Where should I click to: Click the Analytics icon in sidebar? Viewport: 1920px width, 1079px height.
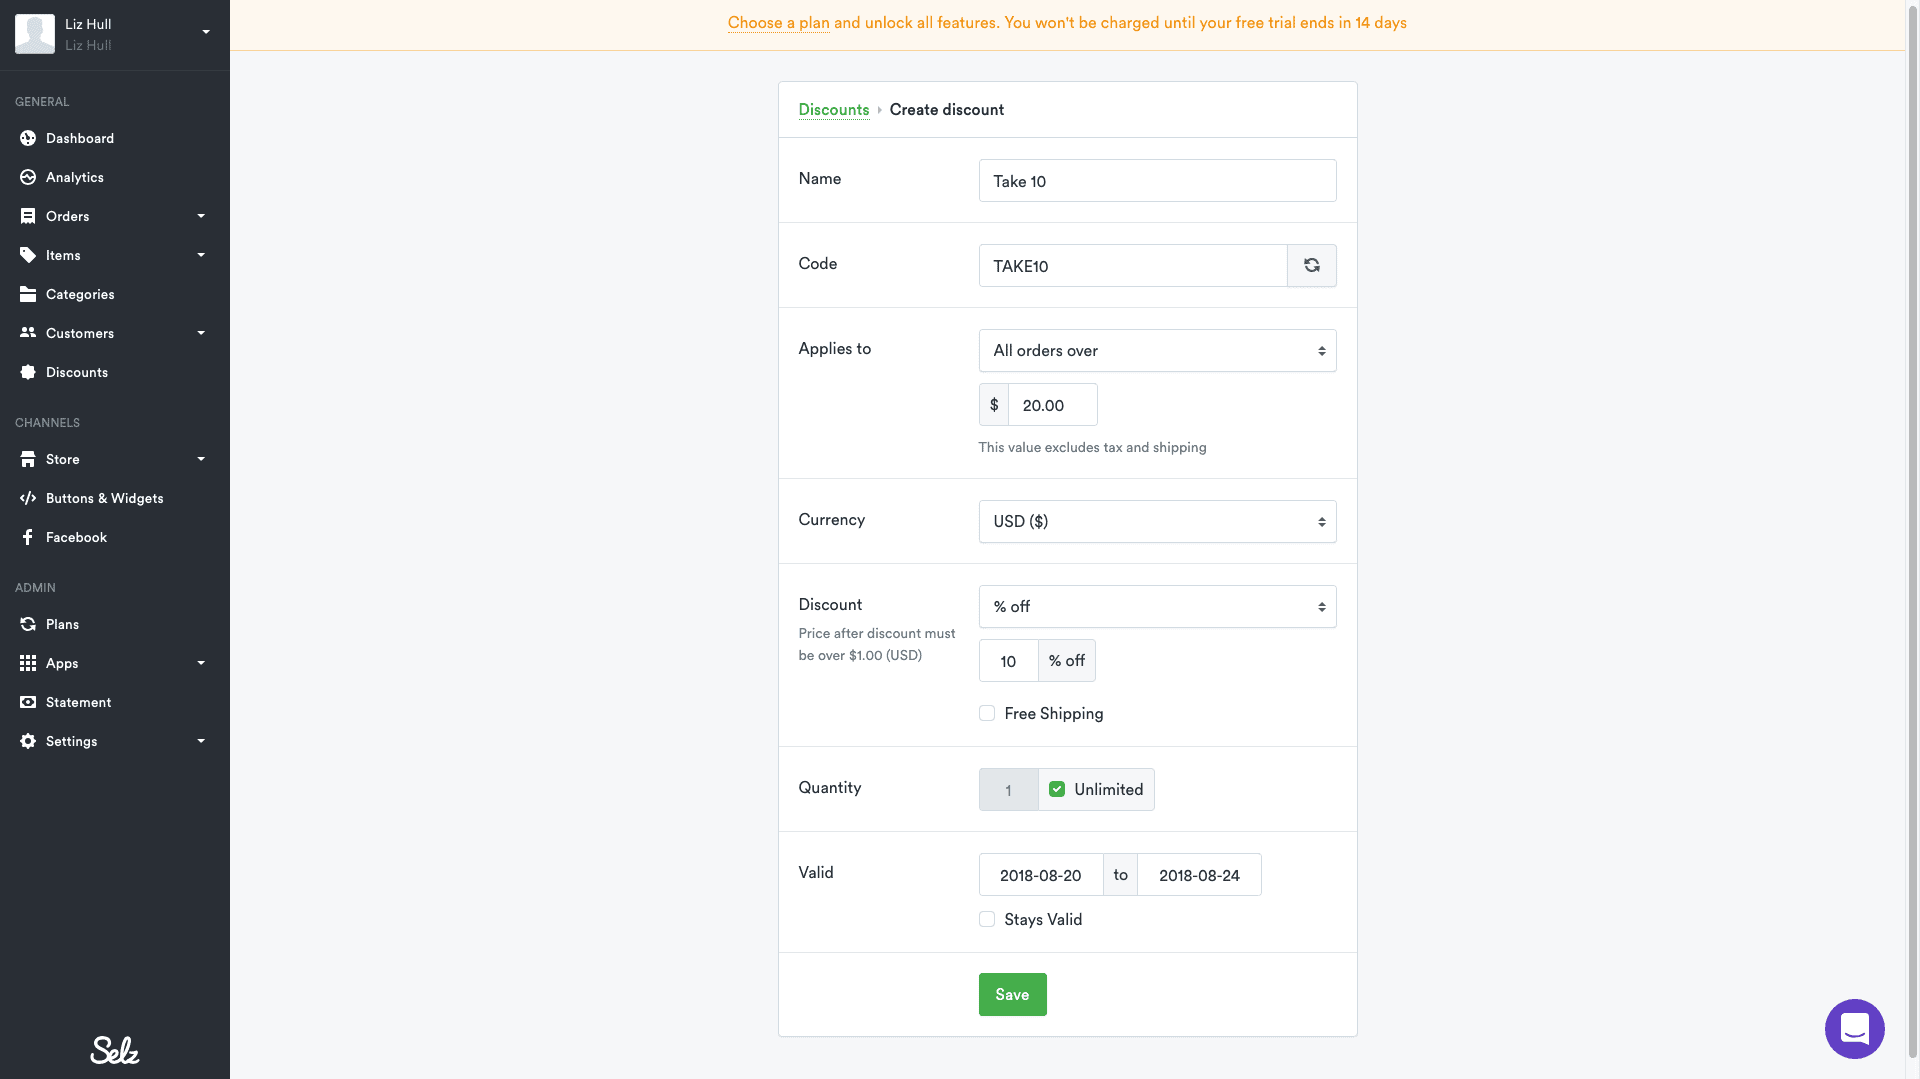click(x=28, y=177)
